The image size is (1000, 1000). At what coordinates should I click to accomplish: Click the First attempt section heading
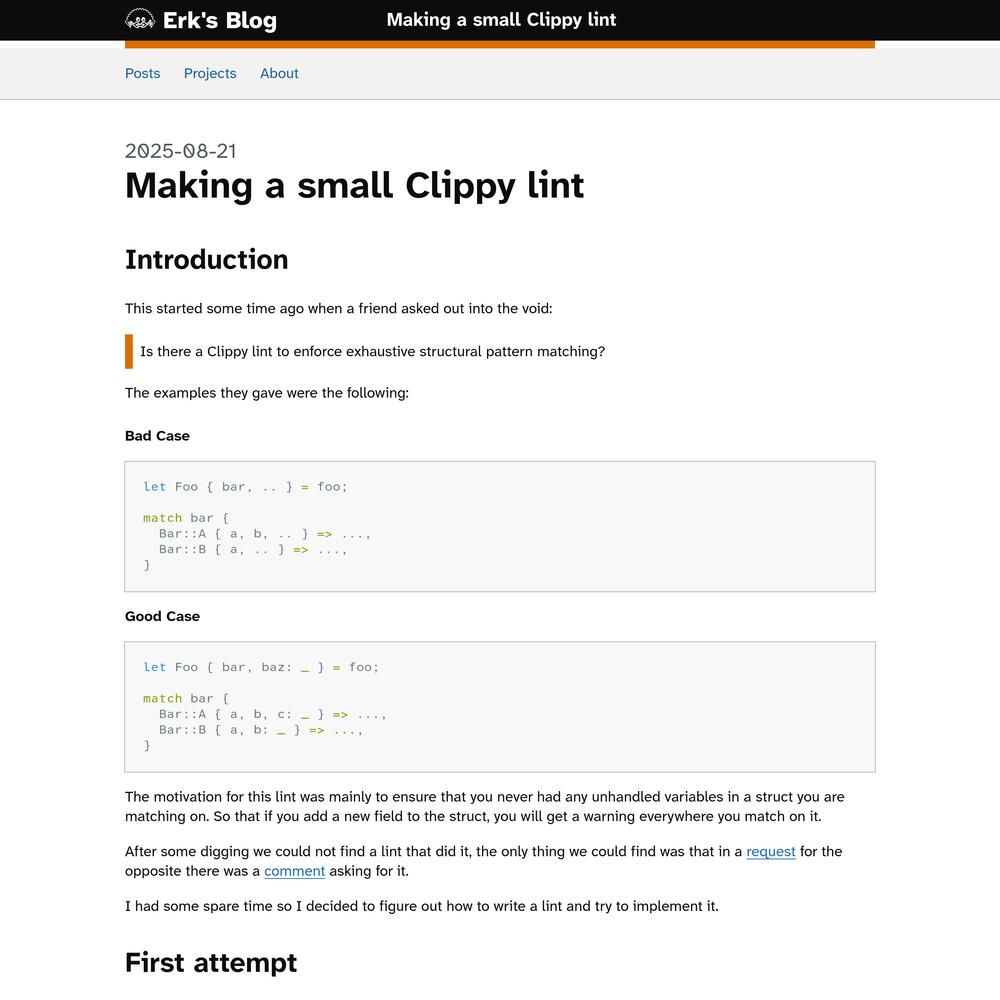tap(211, 962)
